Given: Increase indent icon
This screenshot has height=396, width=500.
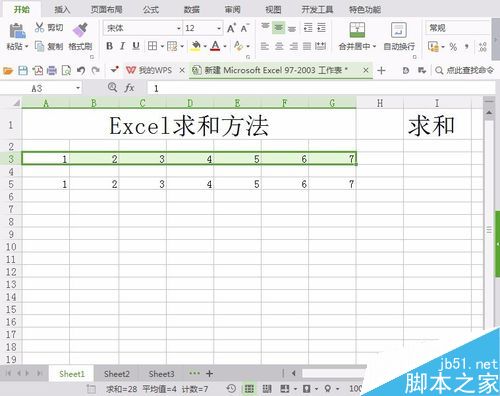Looking at the screenshot, I should tap(321, 28).
